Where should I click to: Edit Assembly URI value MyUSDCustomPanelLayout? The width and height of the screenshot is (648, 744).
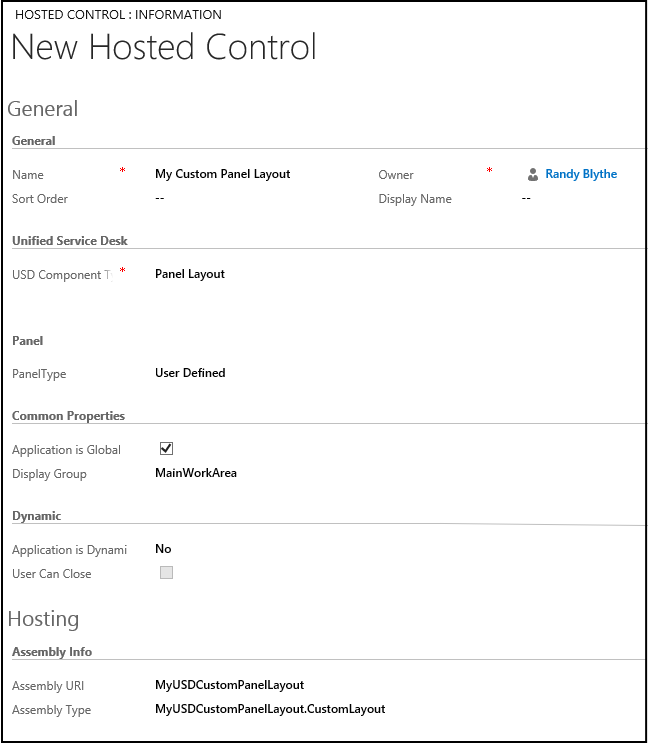230,685
